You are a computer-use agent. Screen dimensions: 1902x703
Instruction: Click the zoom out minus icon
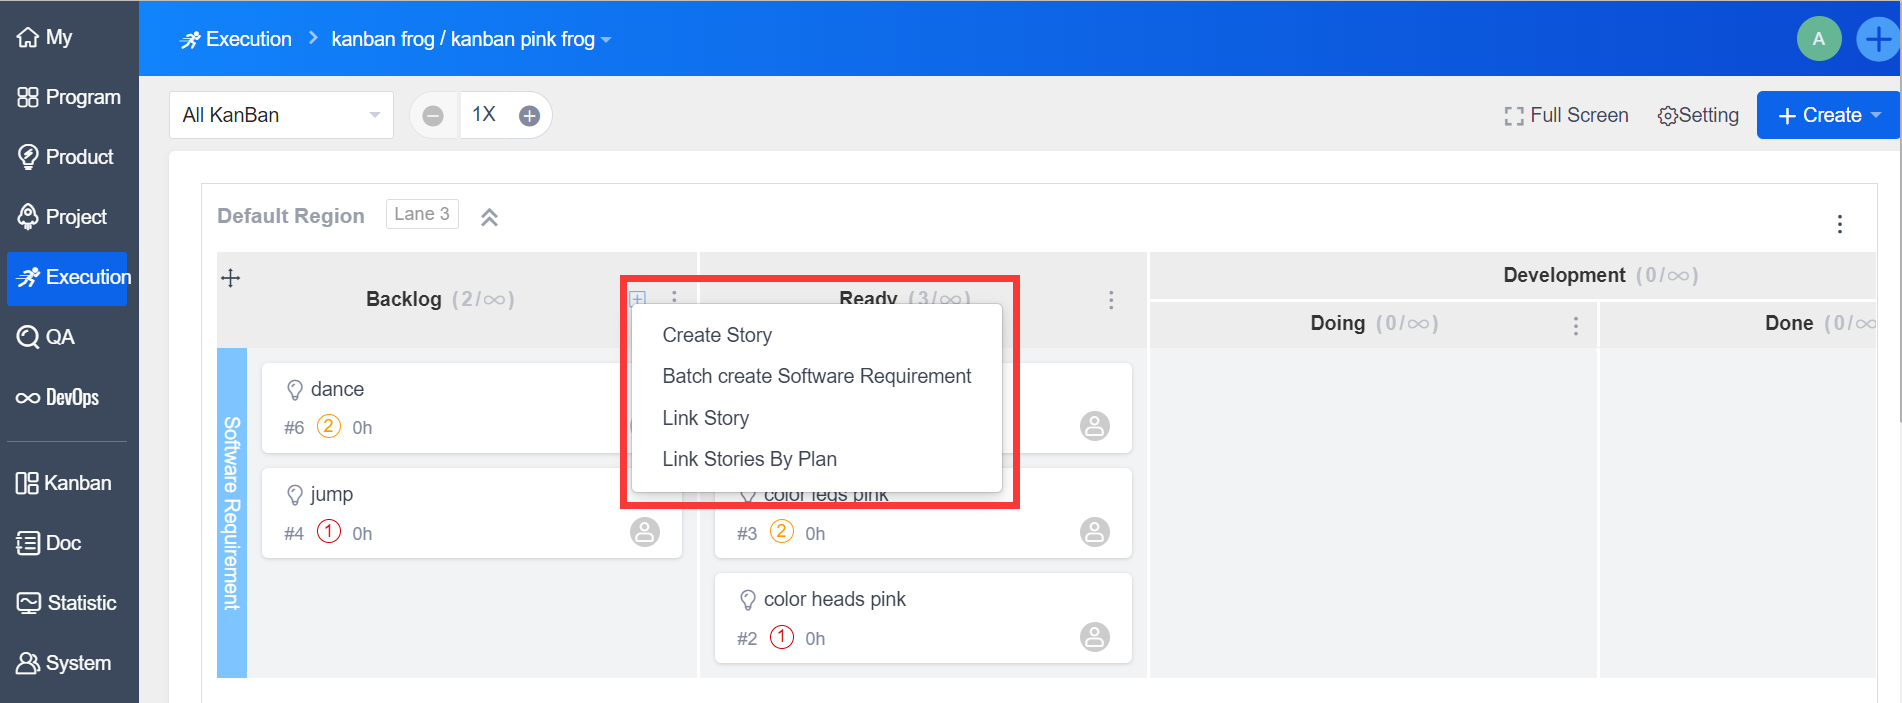pos(433,116)
